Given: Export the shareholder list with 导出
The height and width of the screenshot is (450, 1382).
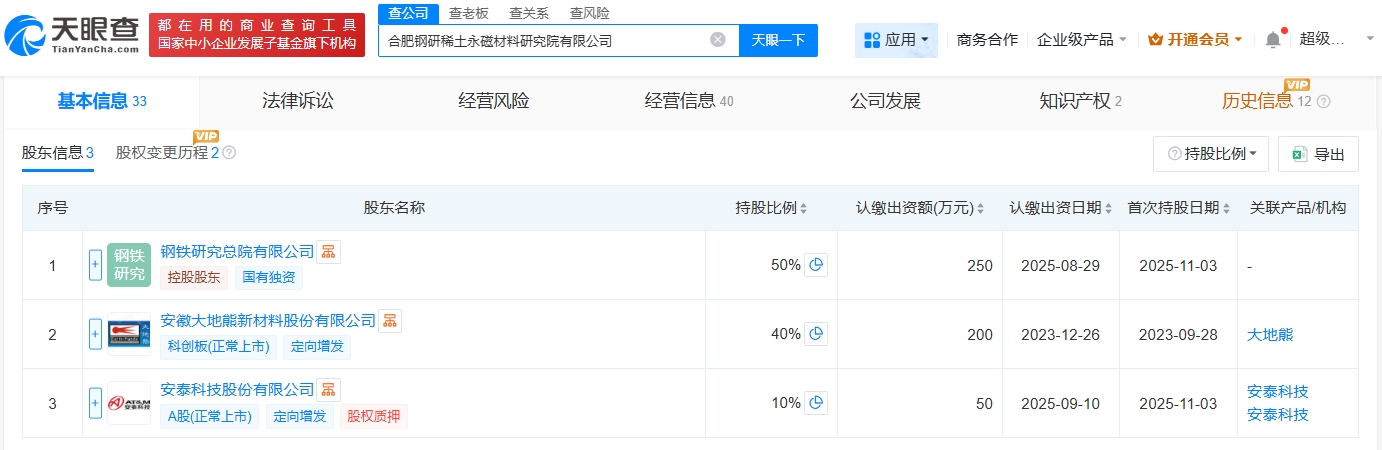Looking at the screenshot, I should pyautogui.click(x=1318, y=154).
